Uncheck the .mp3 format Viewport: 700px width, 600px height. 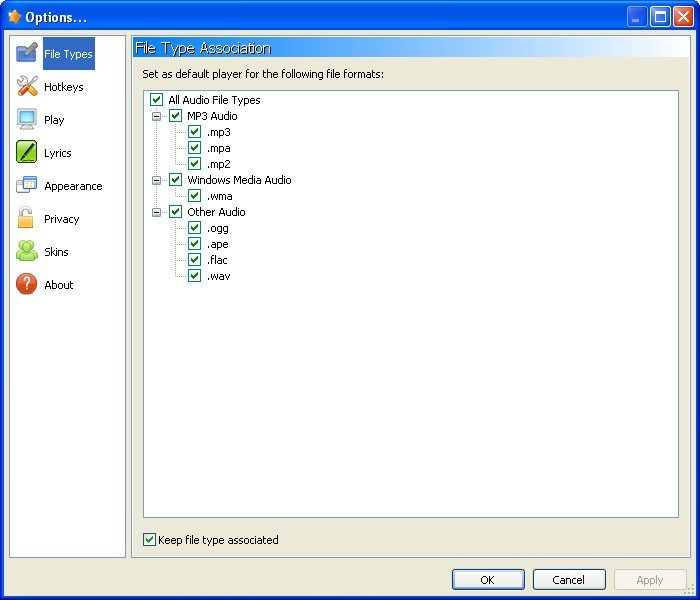194,132
